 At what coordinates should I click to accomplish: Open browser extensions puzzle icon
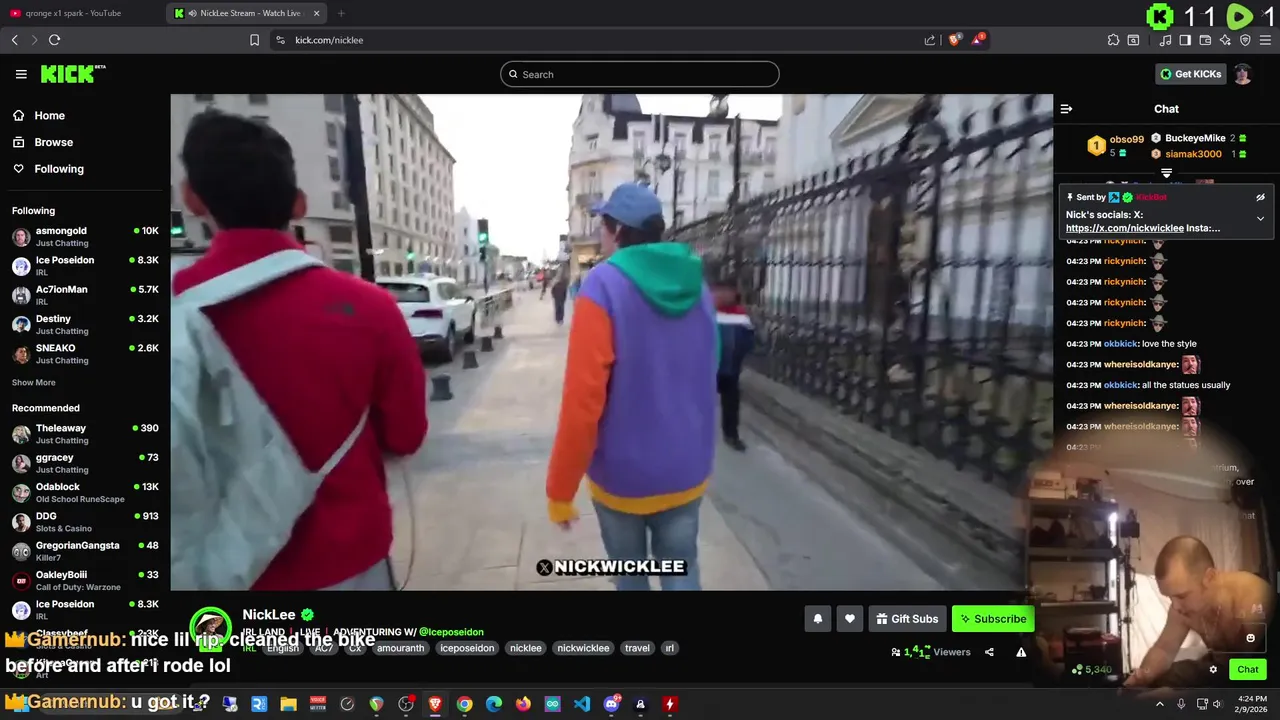click(1113, 40)
